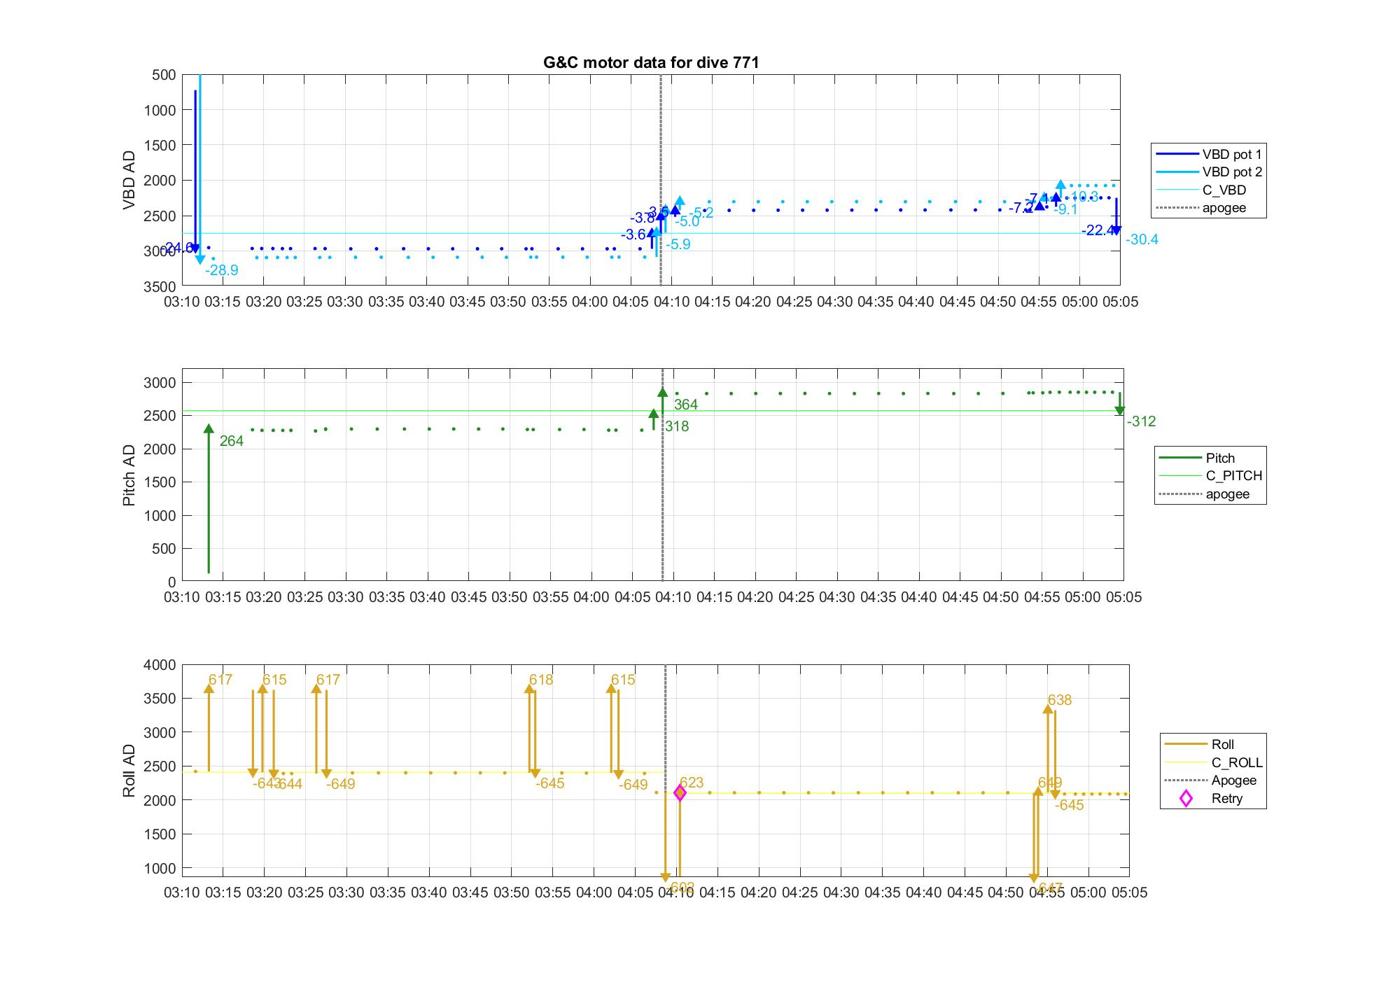Click the "318" pitch move label
1400x986 pixels.
point(677,426)
